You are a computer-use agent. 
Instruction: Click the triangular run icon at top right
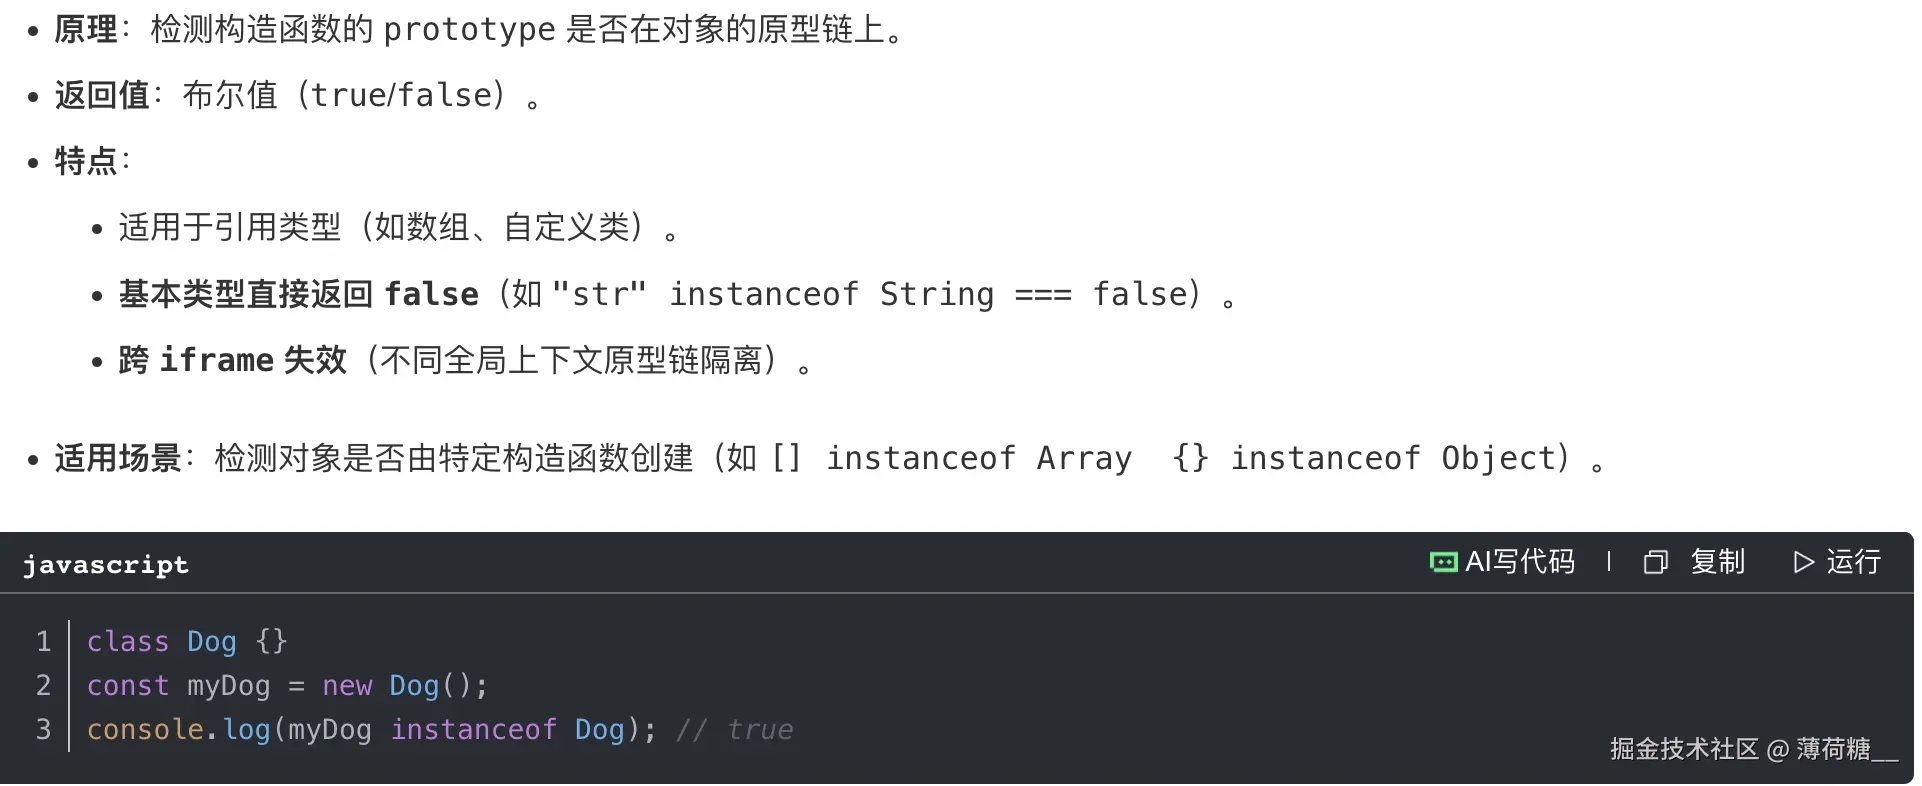tap(1803, 562)
